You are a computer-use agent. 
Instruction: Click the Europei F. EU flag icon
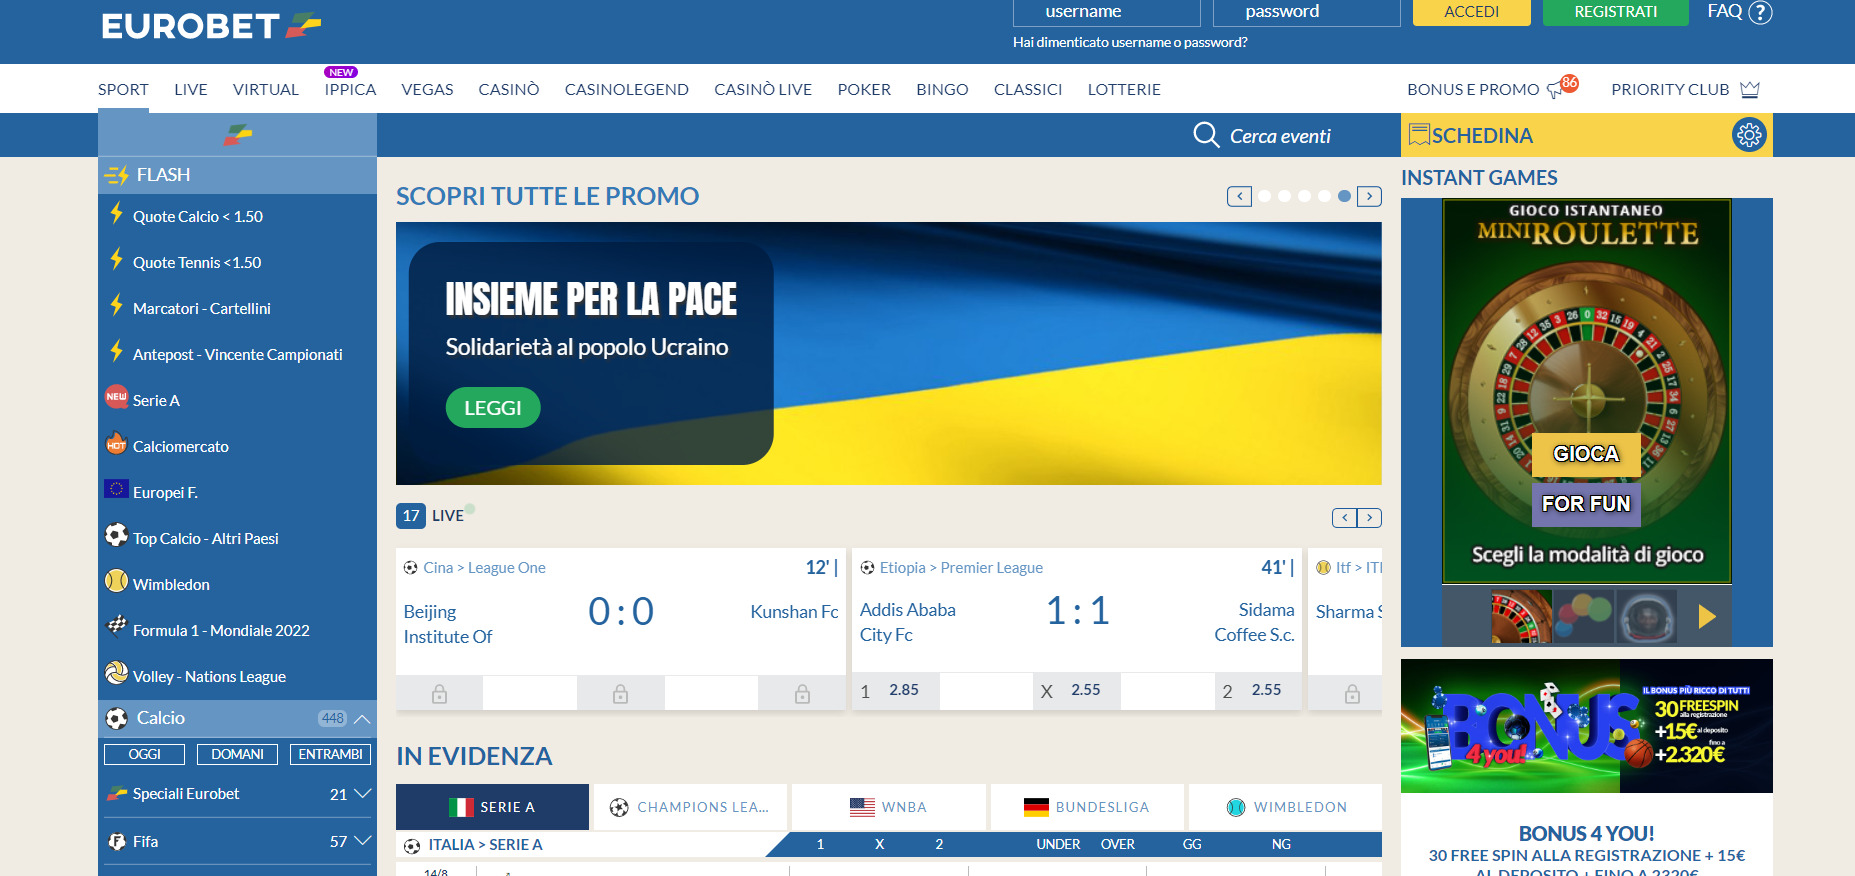116,489
